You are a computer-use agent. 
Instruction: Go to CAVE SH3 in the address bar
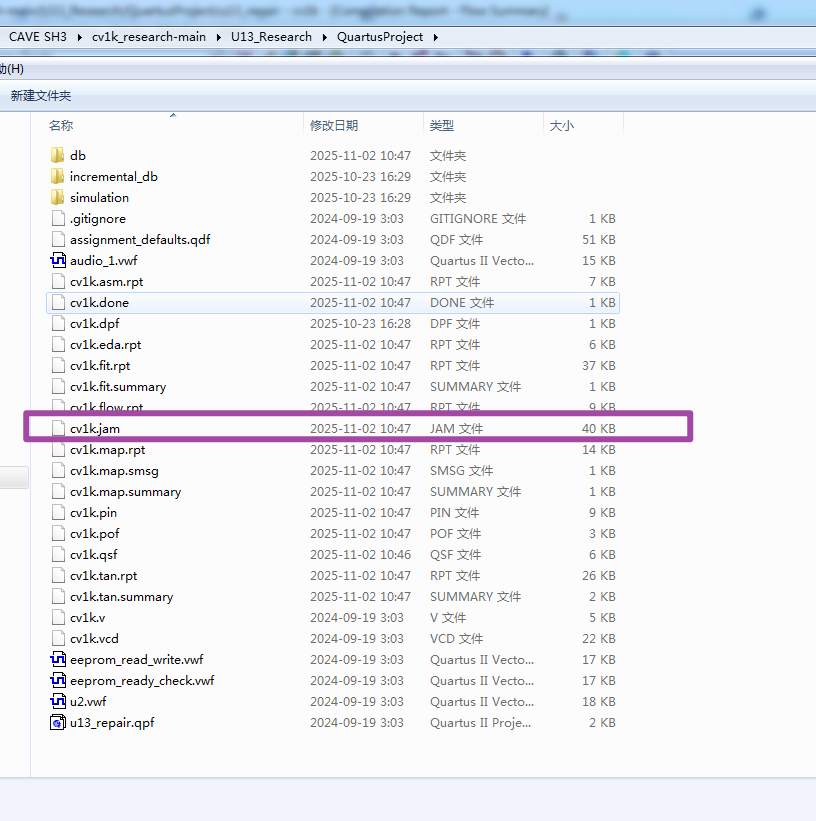[38, 37]
